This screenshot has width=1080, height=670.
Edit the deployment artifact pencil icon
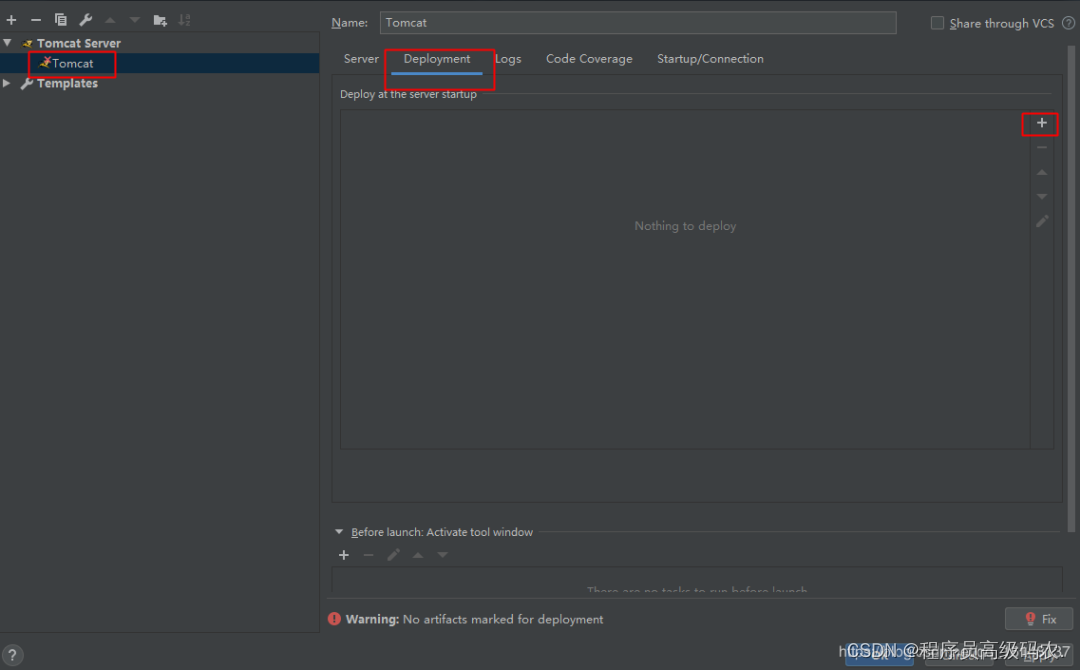coord(1041,222)
